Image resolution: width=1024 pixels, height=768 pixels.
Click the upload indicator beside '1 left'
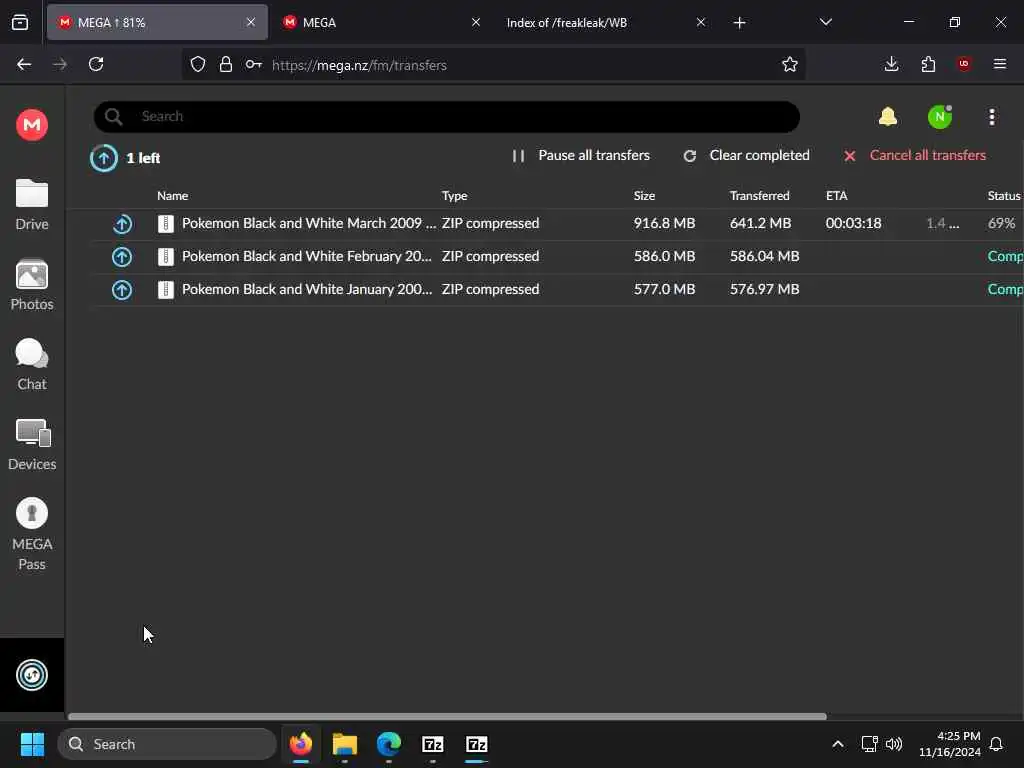(104, 157)
